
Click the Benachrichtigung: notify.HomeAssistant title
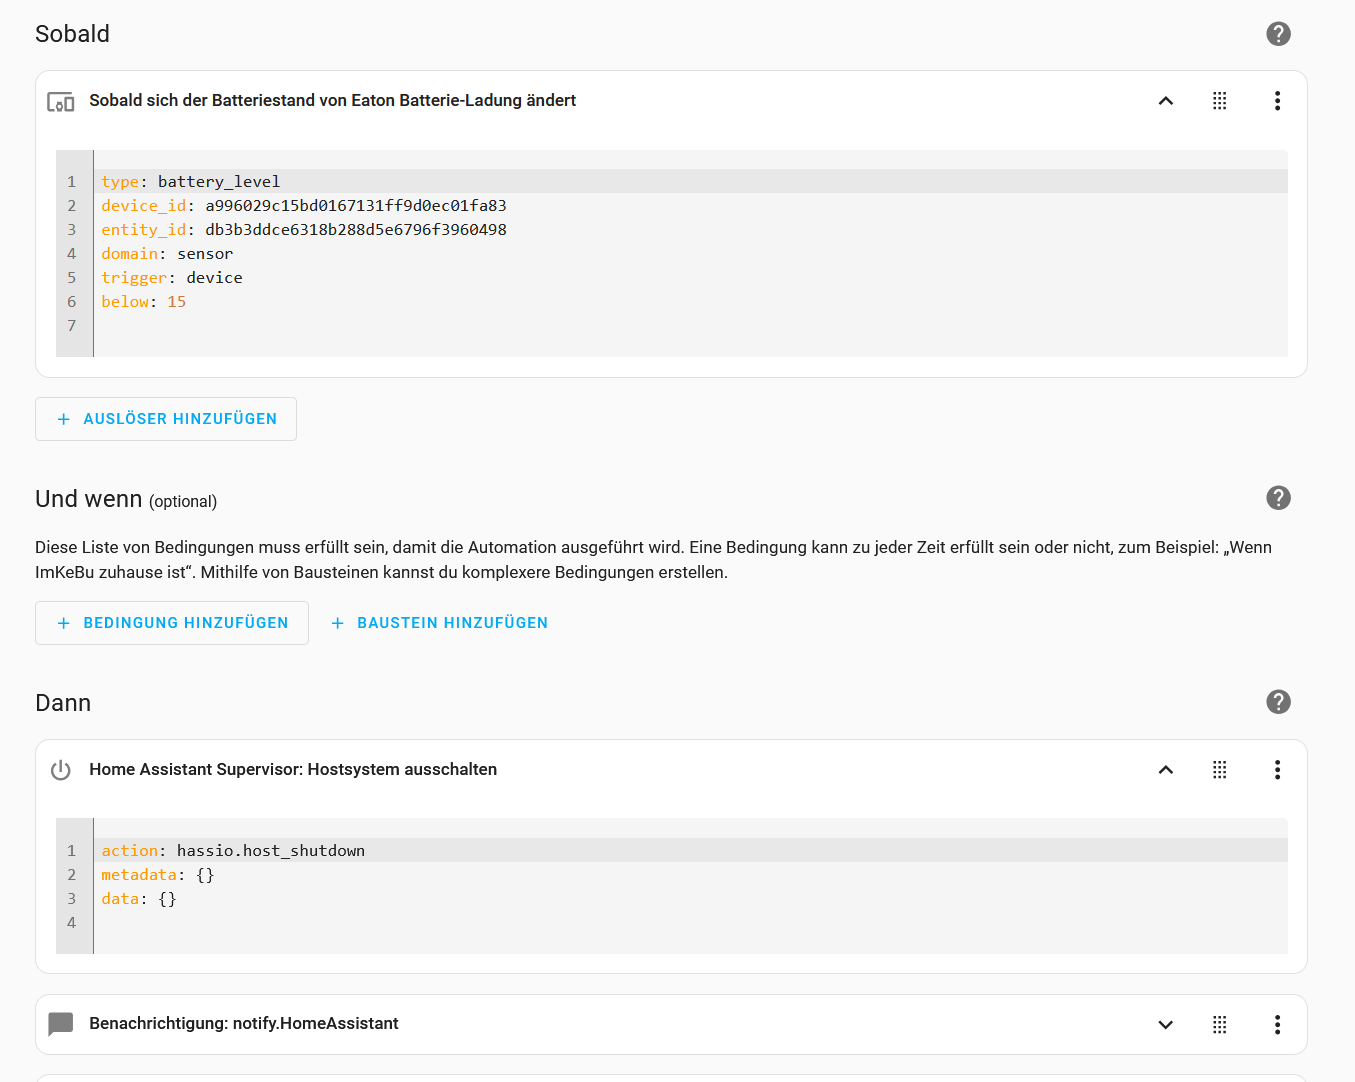coord(244,1024)
